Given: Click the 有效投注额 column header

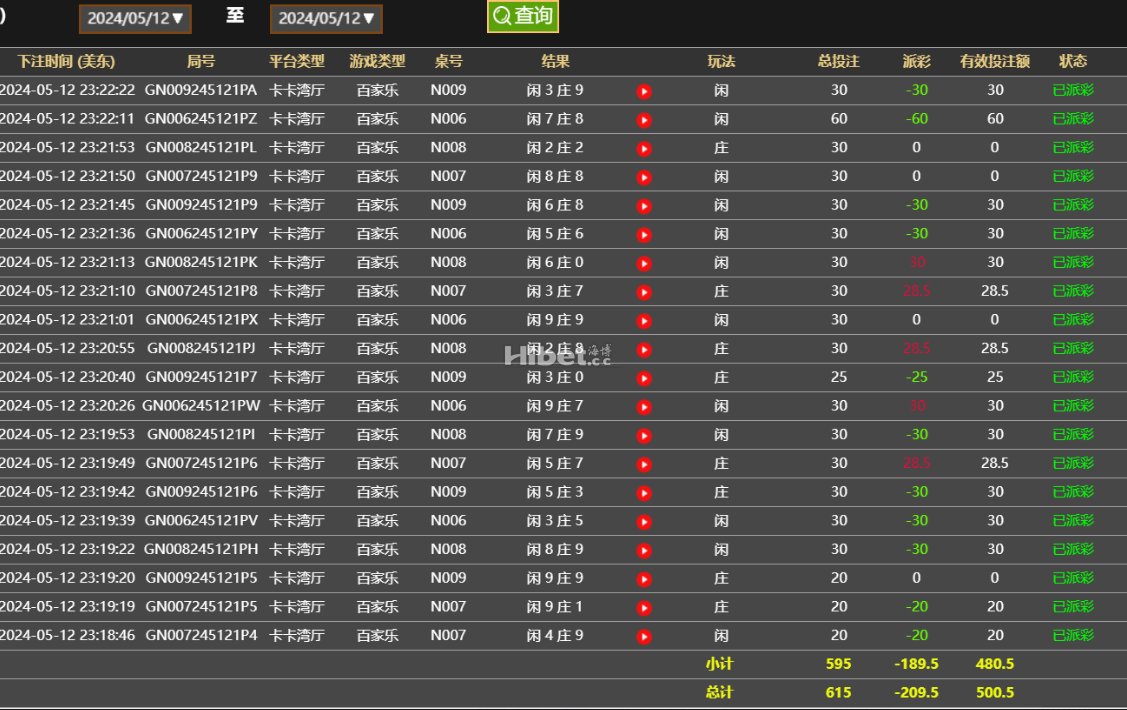Looking at the screenshot, I should pos(995,62).
